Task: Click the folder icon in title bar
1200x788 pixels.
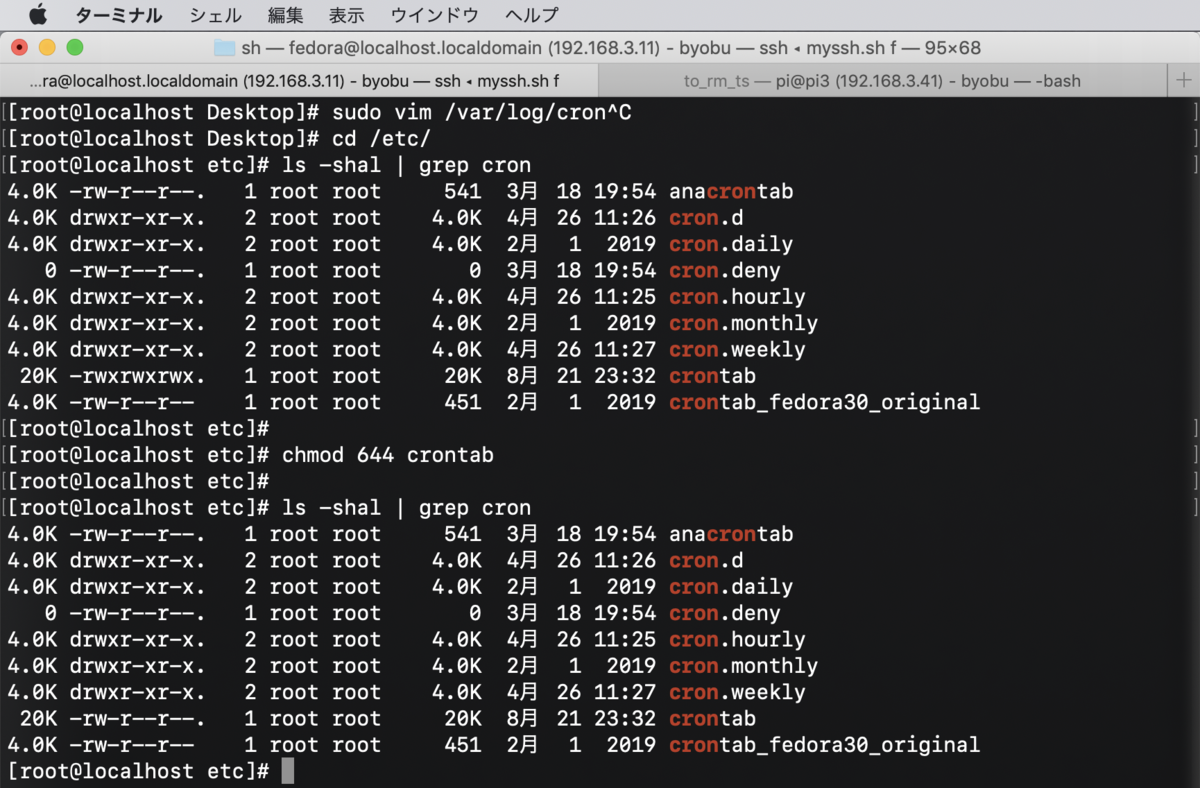Action: [224, 47]
